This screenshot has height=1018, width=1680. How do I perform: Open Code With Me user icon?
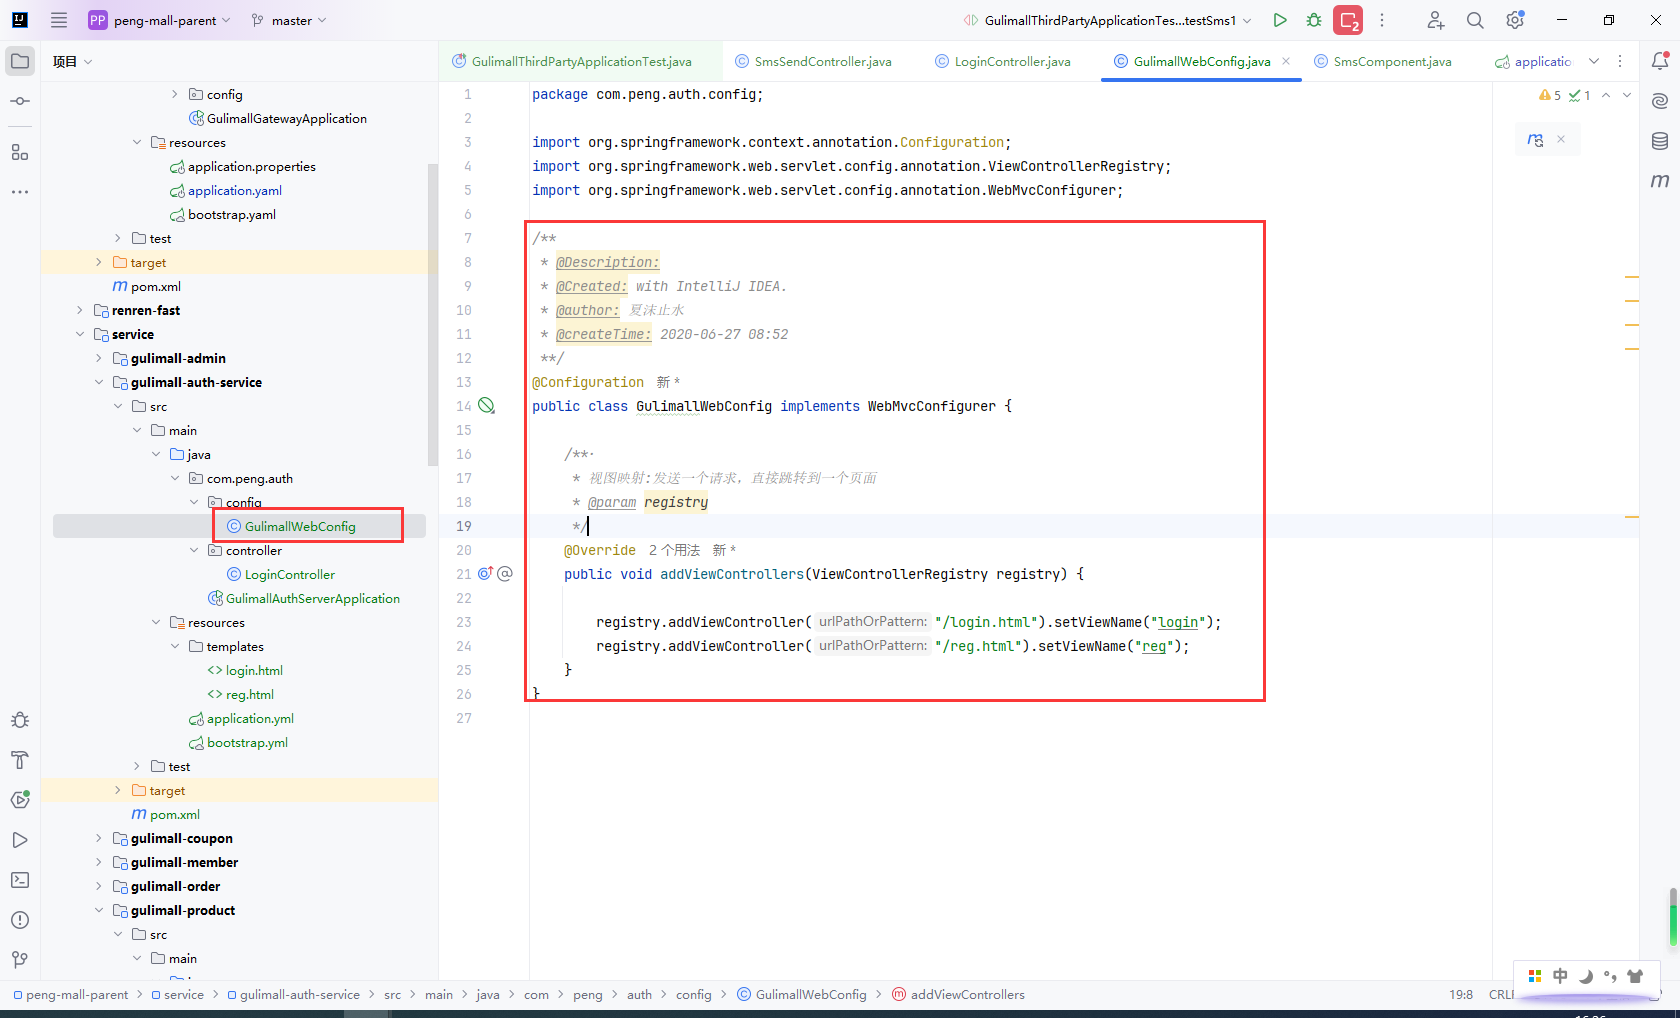[1435, 20]
